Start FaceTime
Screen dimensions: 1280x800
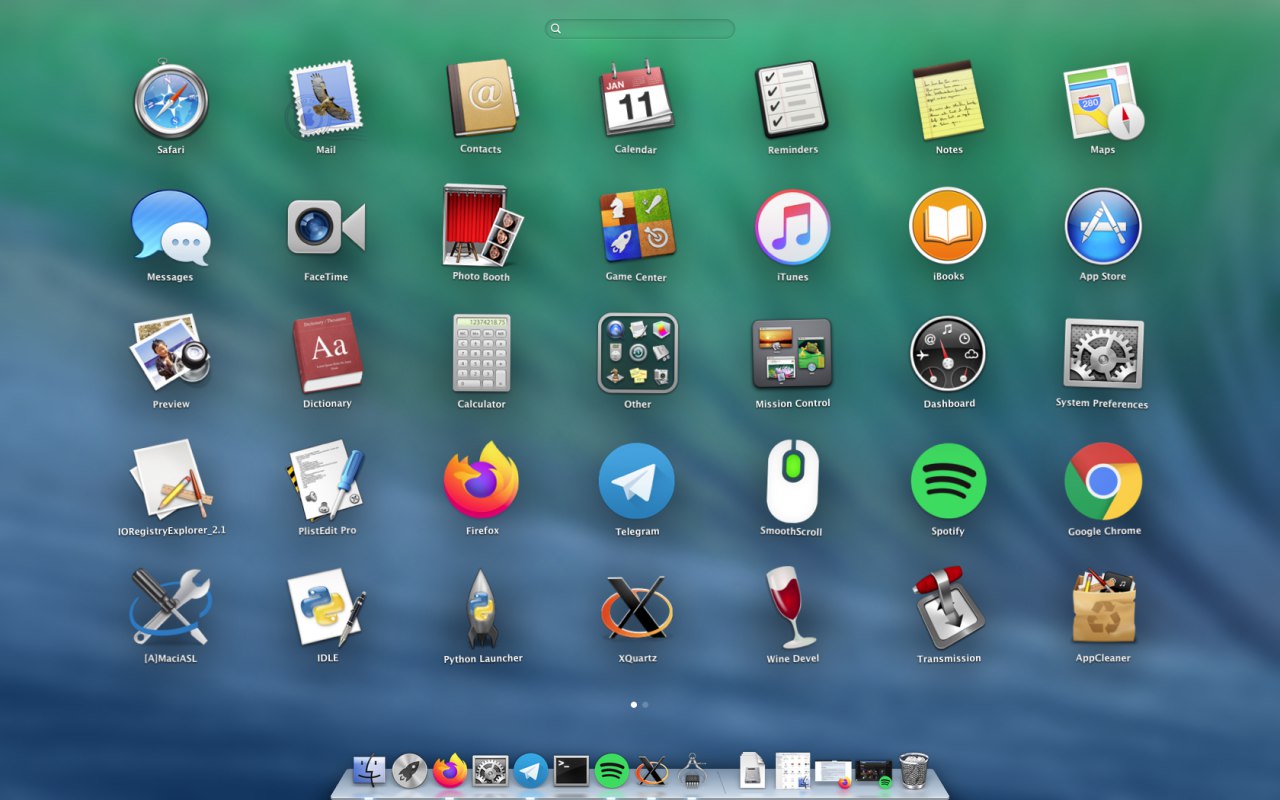(326, 227)
